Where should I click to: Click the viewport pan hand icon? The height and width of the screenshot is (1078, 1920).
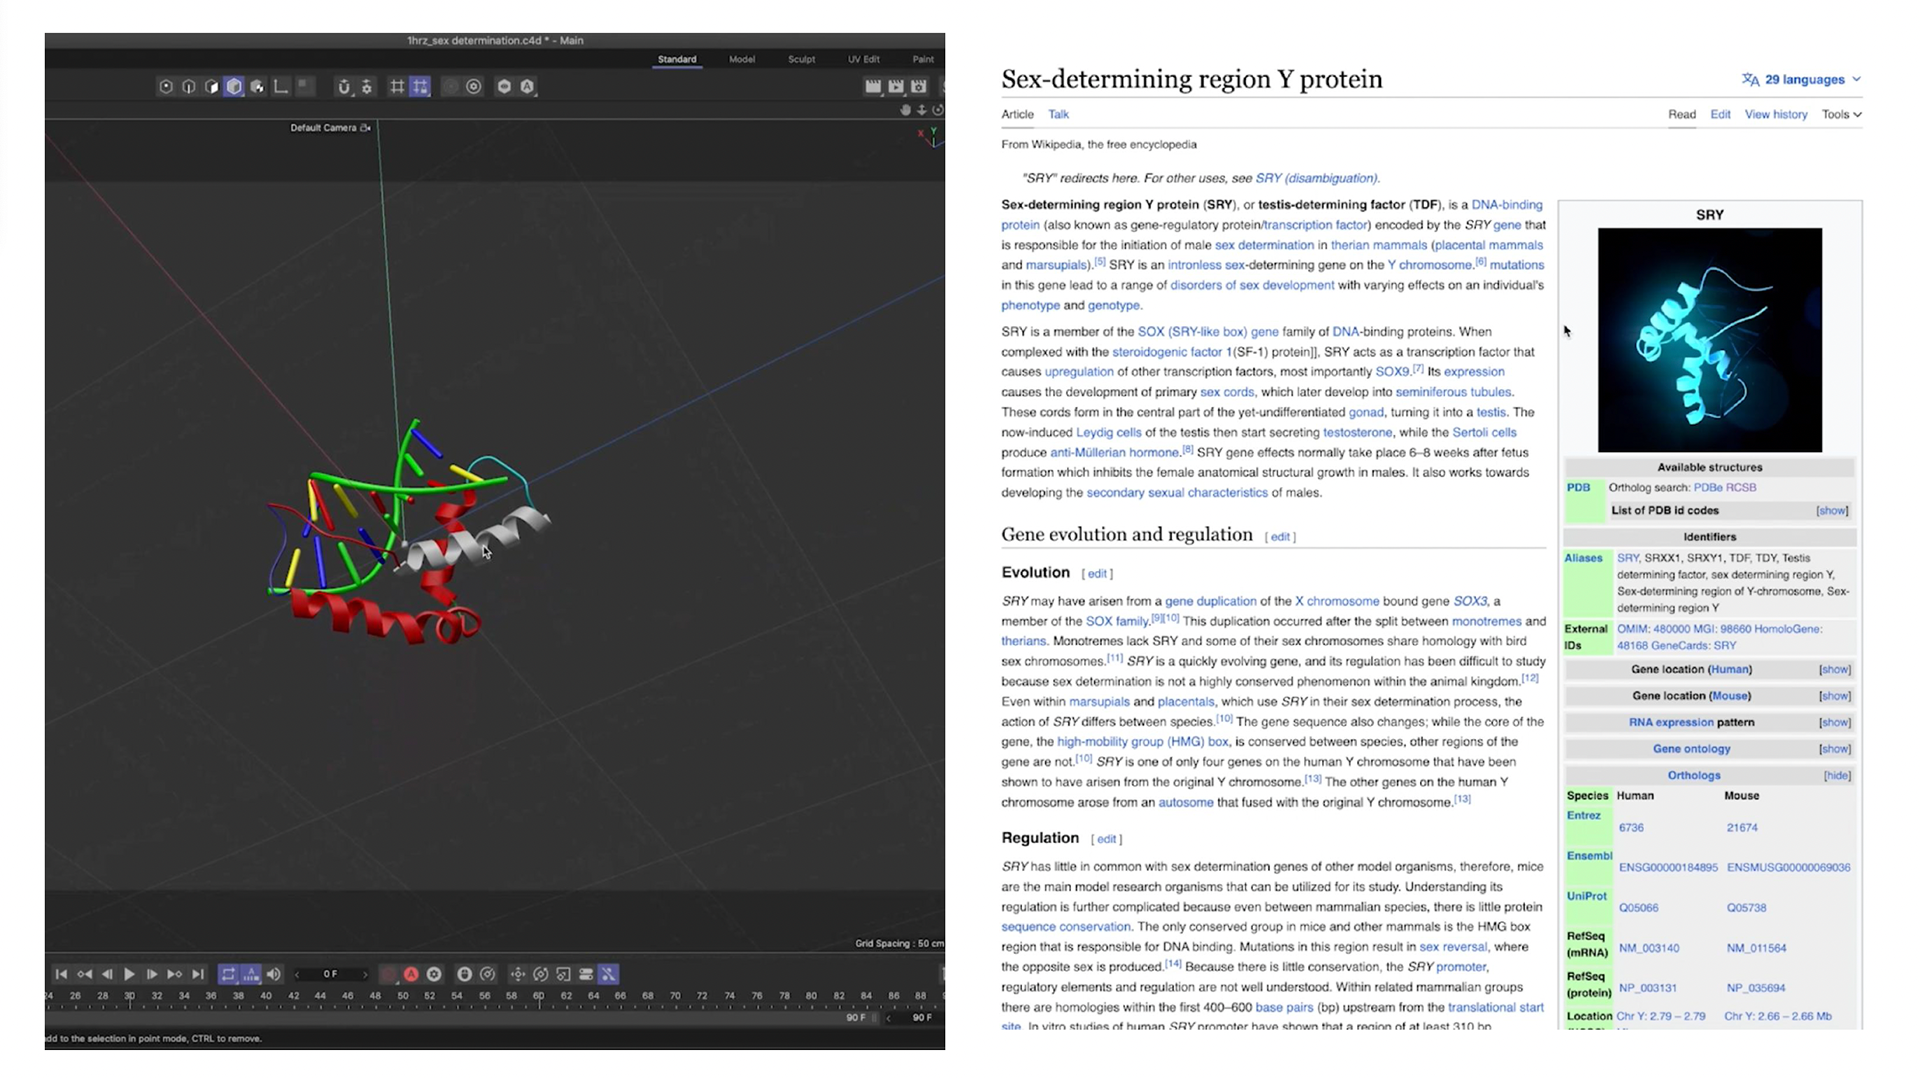pos(906,110)
